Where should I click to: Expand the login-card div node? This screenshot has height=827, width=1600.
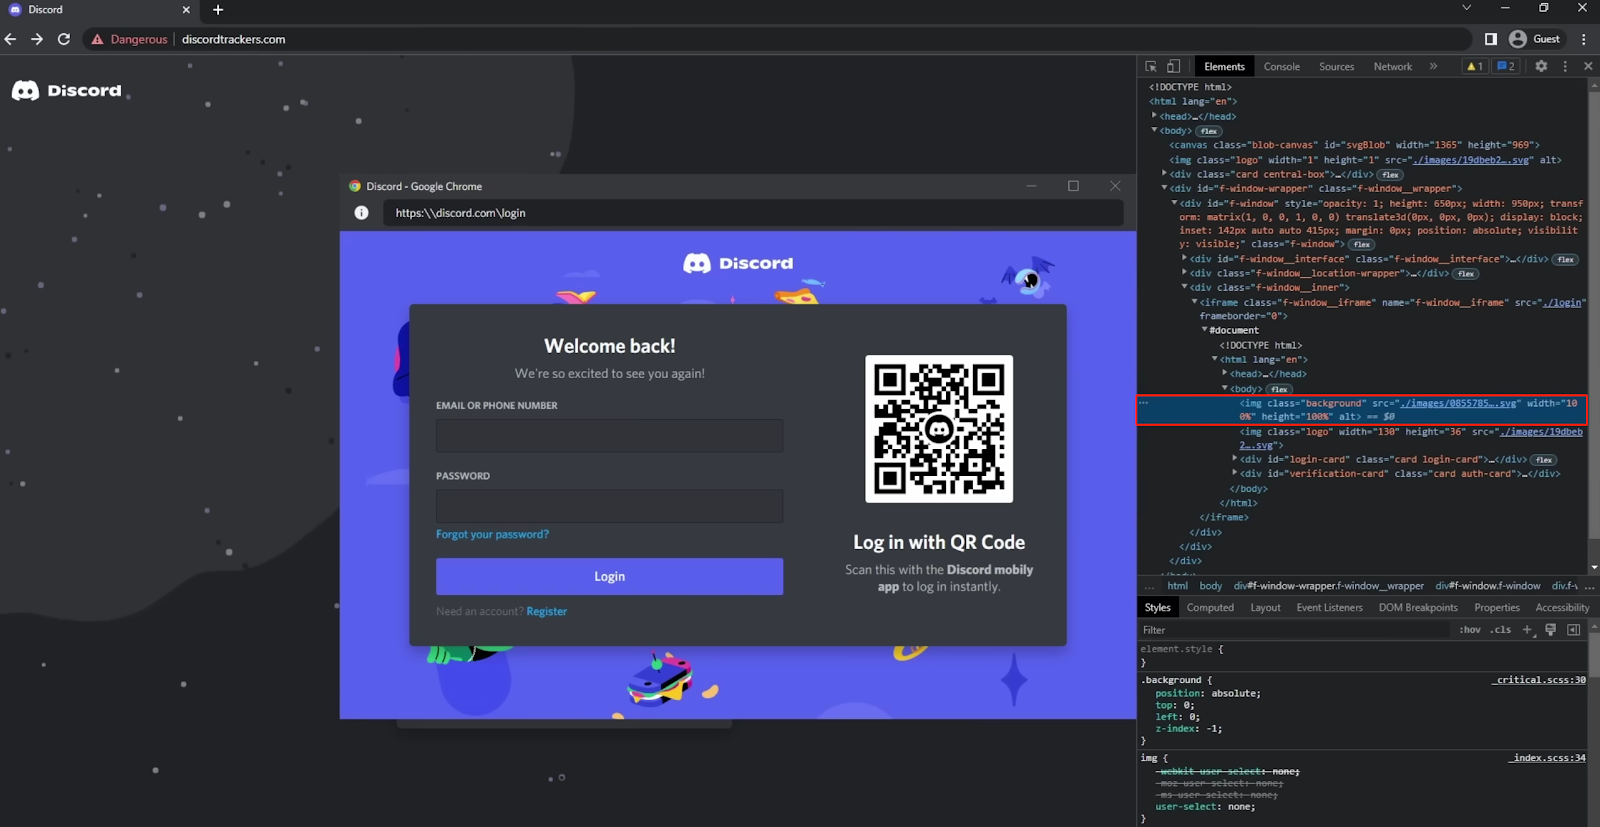pos(1234,459)
